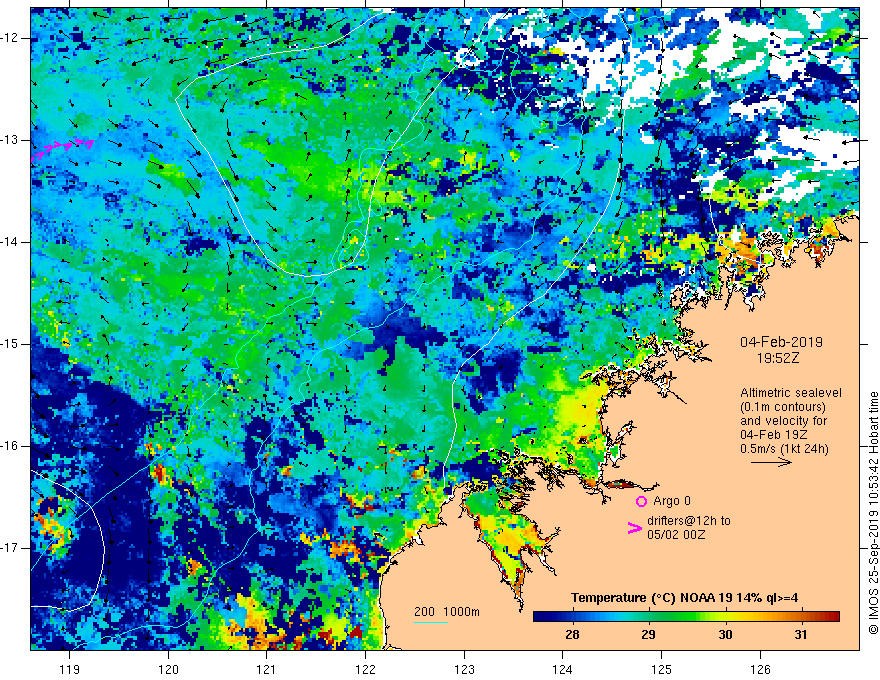880x680 pixels.
Task: Click latitude axis label -15
Action: (10, 344)
